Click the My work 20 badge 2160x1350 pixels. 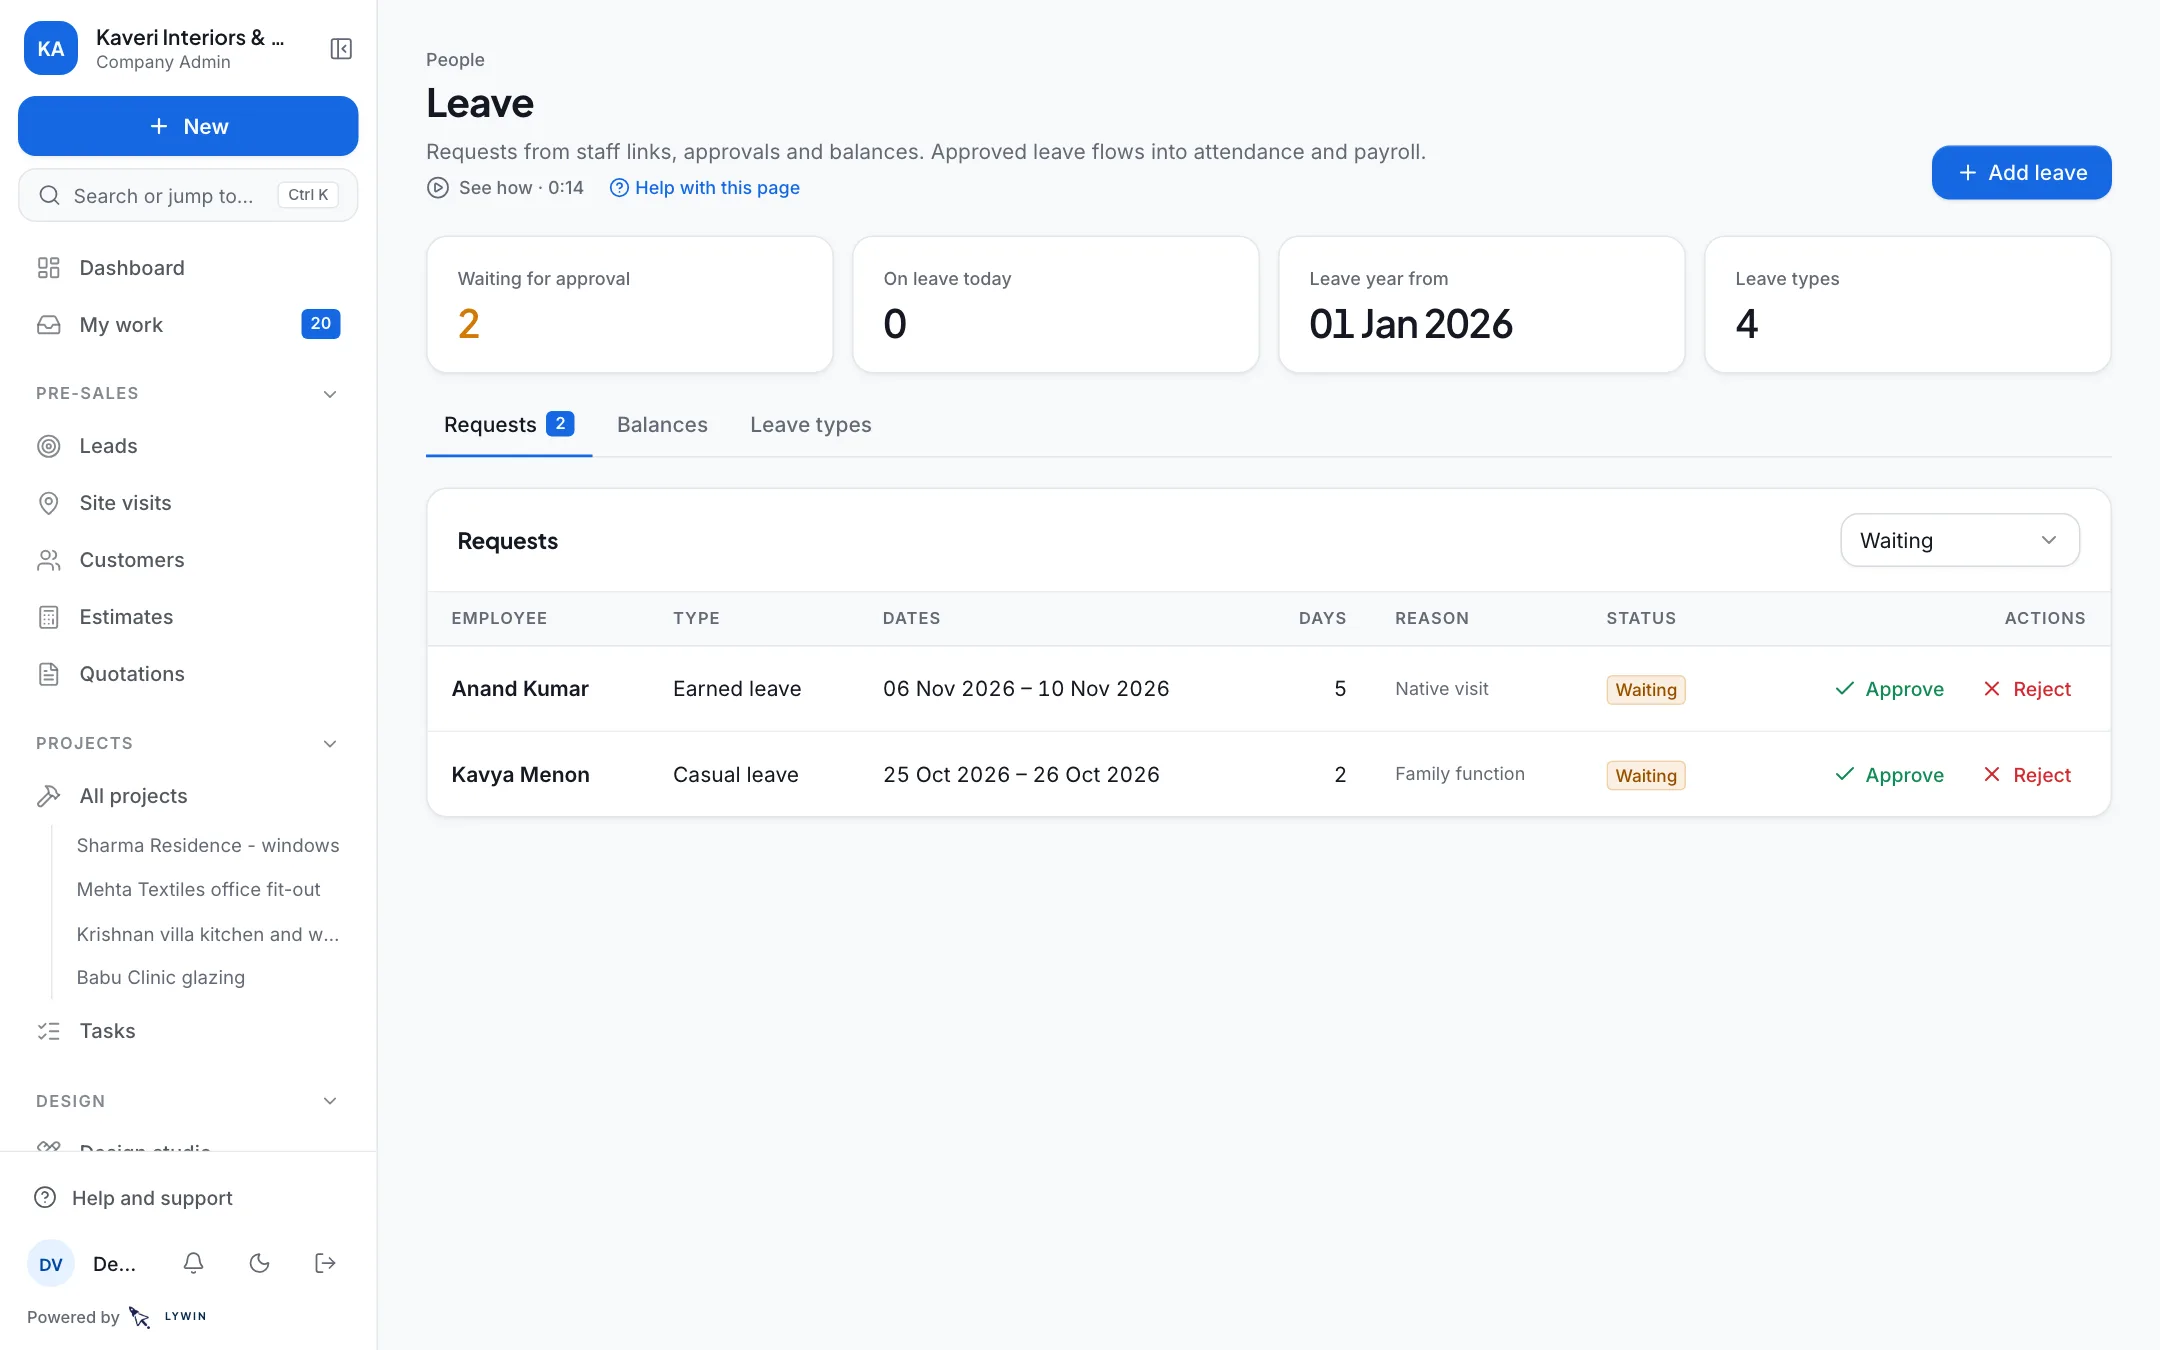click(321, 324)
